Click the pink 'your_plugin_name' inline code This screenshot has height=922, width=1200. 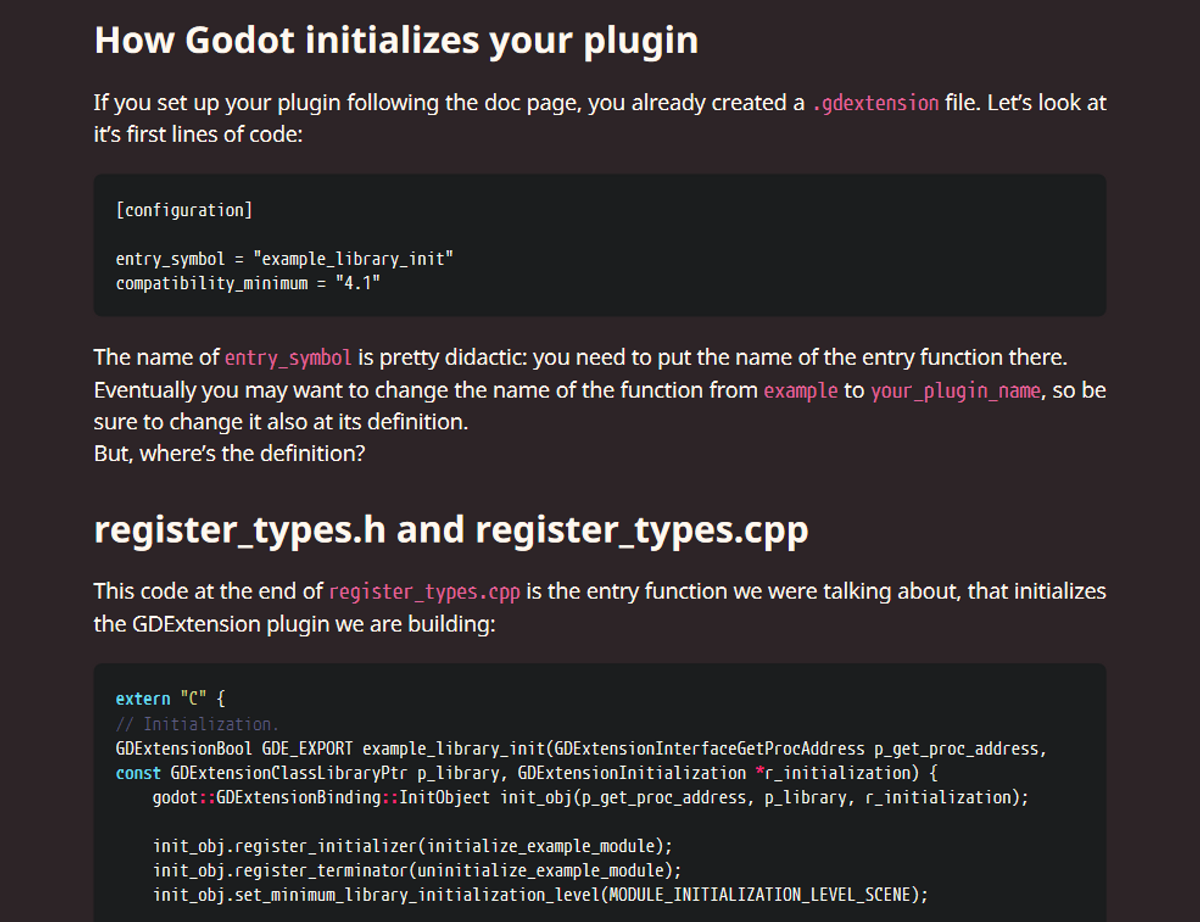956,390
